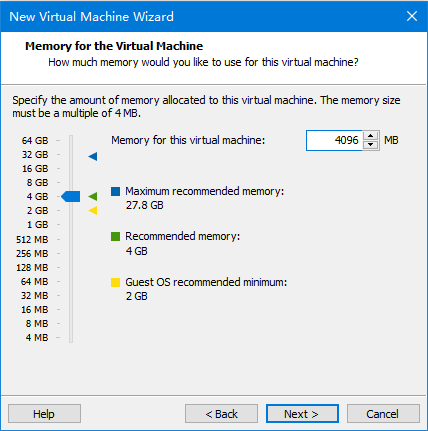
Task: Cancel the New Virtual Machine Wizard
Action: tap(383, 414)
